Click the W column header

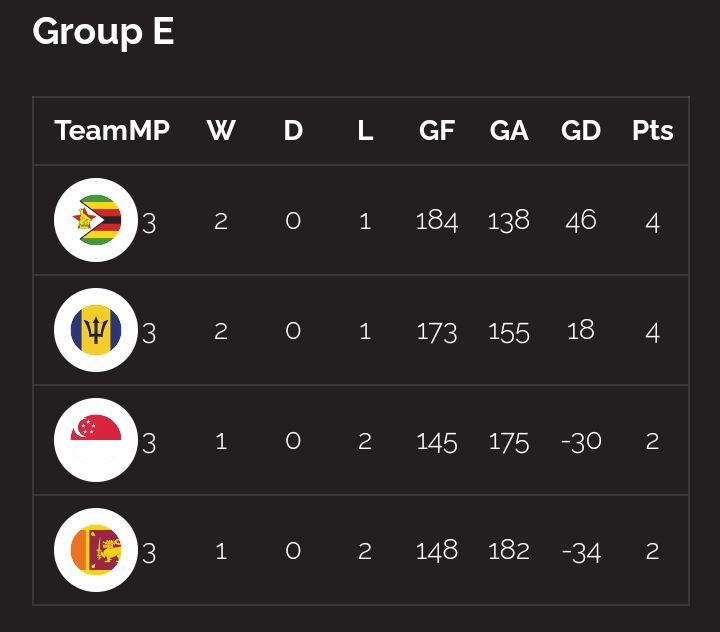[x=221, y=131]
